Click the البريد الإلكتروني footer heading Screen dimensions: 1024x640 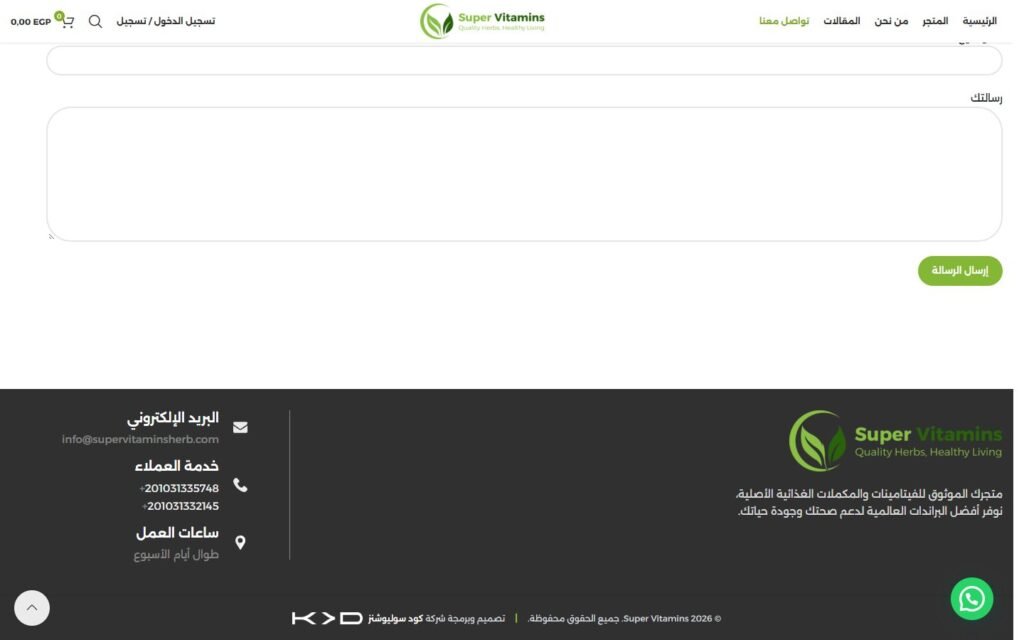[173, 418]
